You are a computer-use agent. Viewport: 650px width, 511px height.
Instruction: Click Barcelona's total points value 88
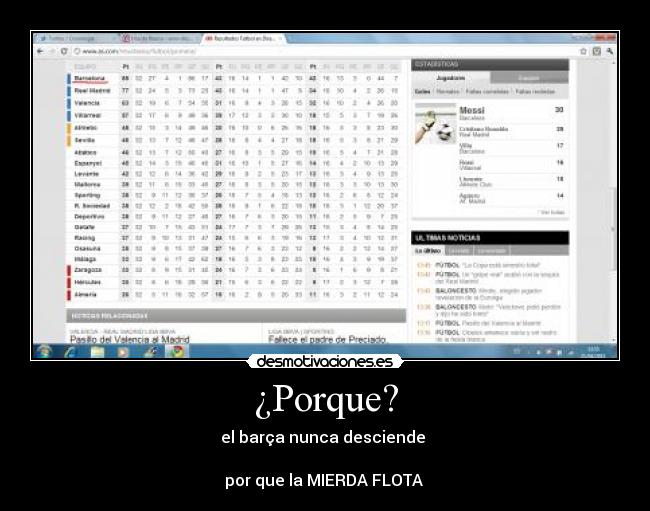(x=125, y=78)
